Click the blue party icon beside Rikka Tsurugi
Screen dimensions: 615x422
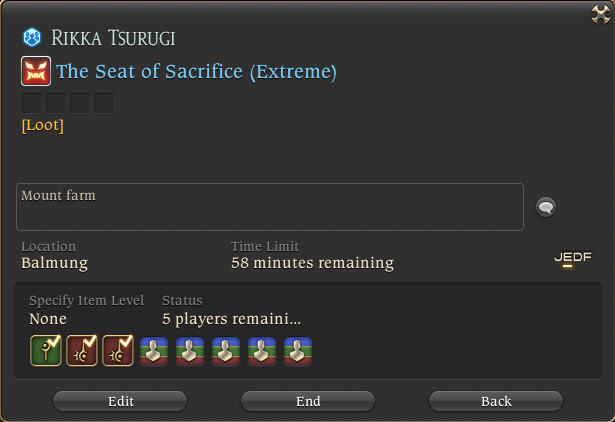(x=32, y=38)
